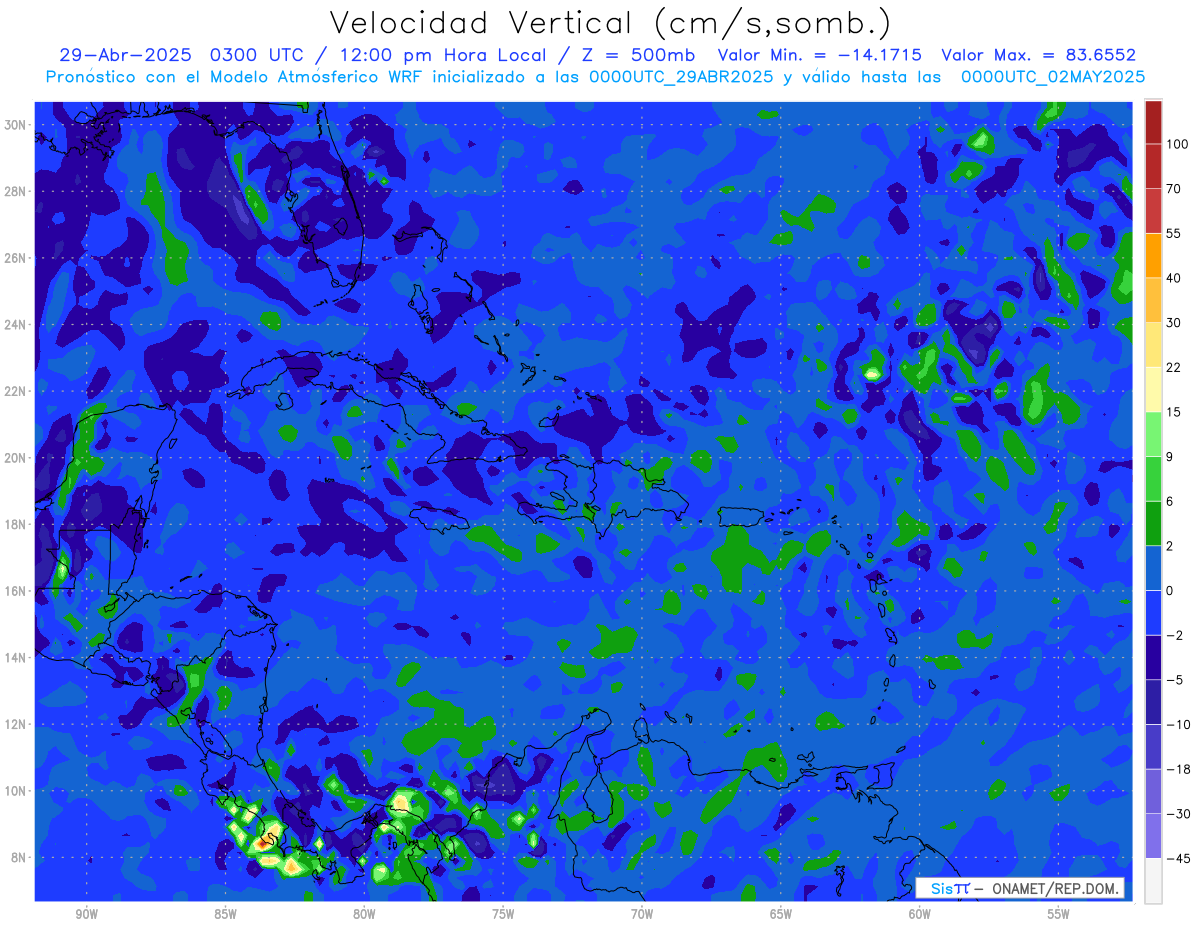The height and width of the screenshot is (927, 1200).
Task: Click the longitude label "55W"
Action: [x=1059, y=914]
